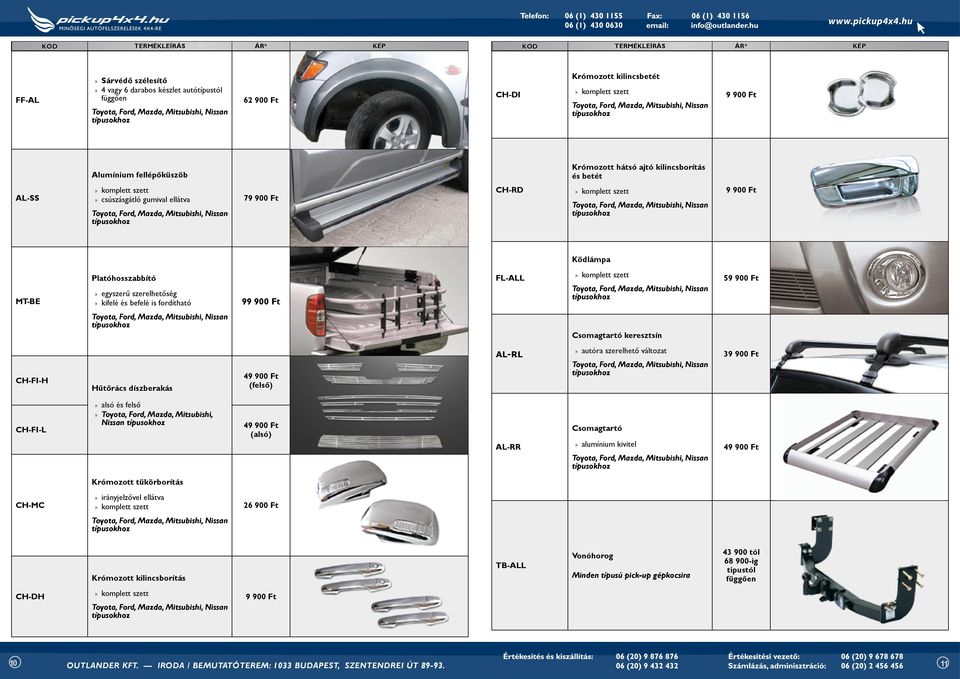The width and height of the screenshot is (960, 679).
Task: Select product code MT-BE
Action: 28,301
